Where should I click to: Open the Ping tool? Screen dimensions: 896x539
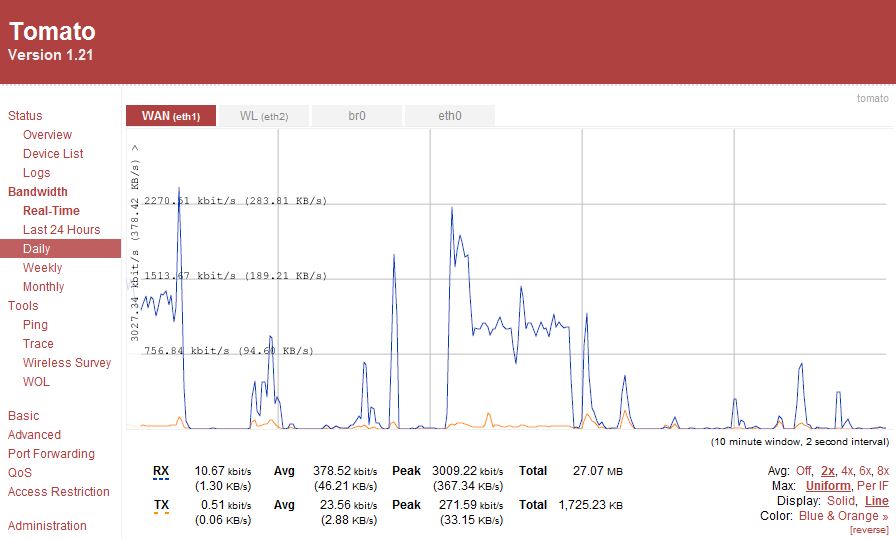tap(35, 325)
